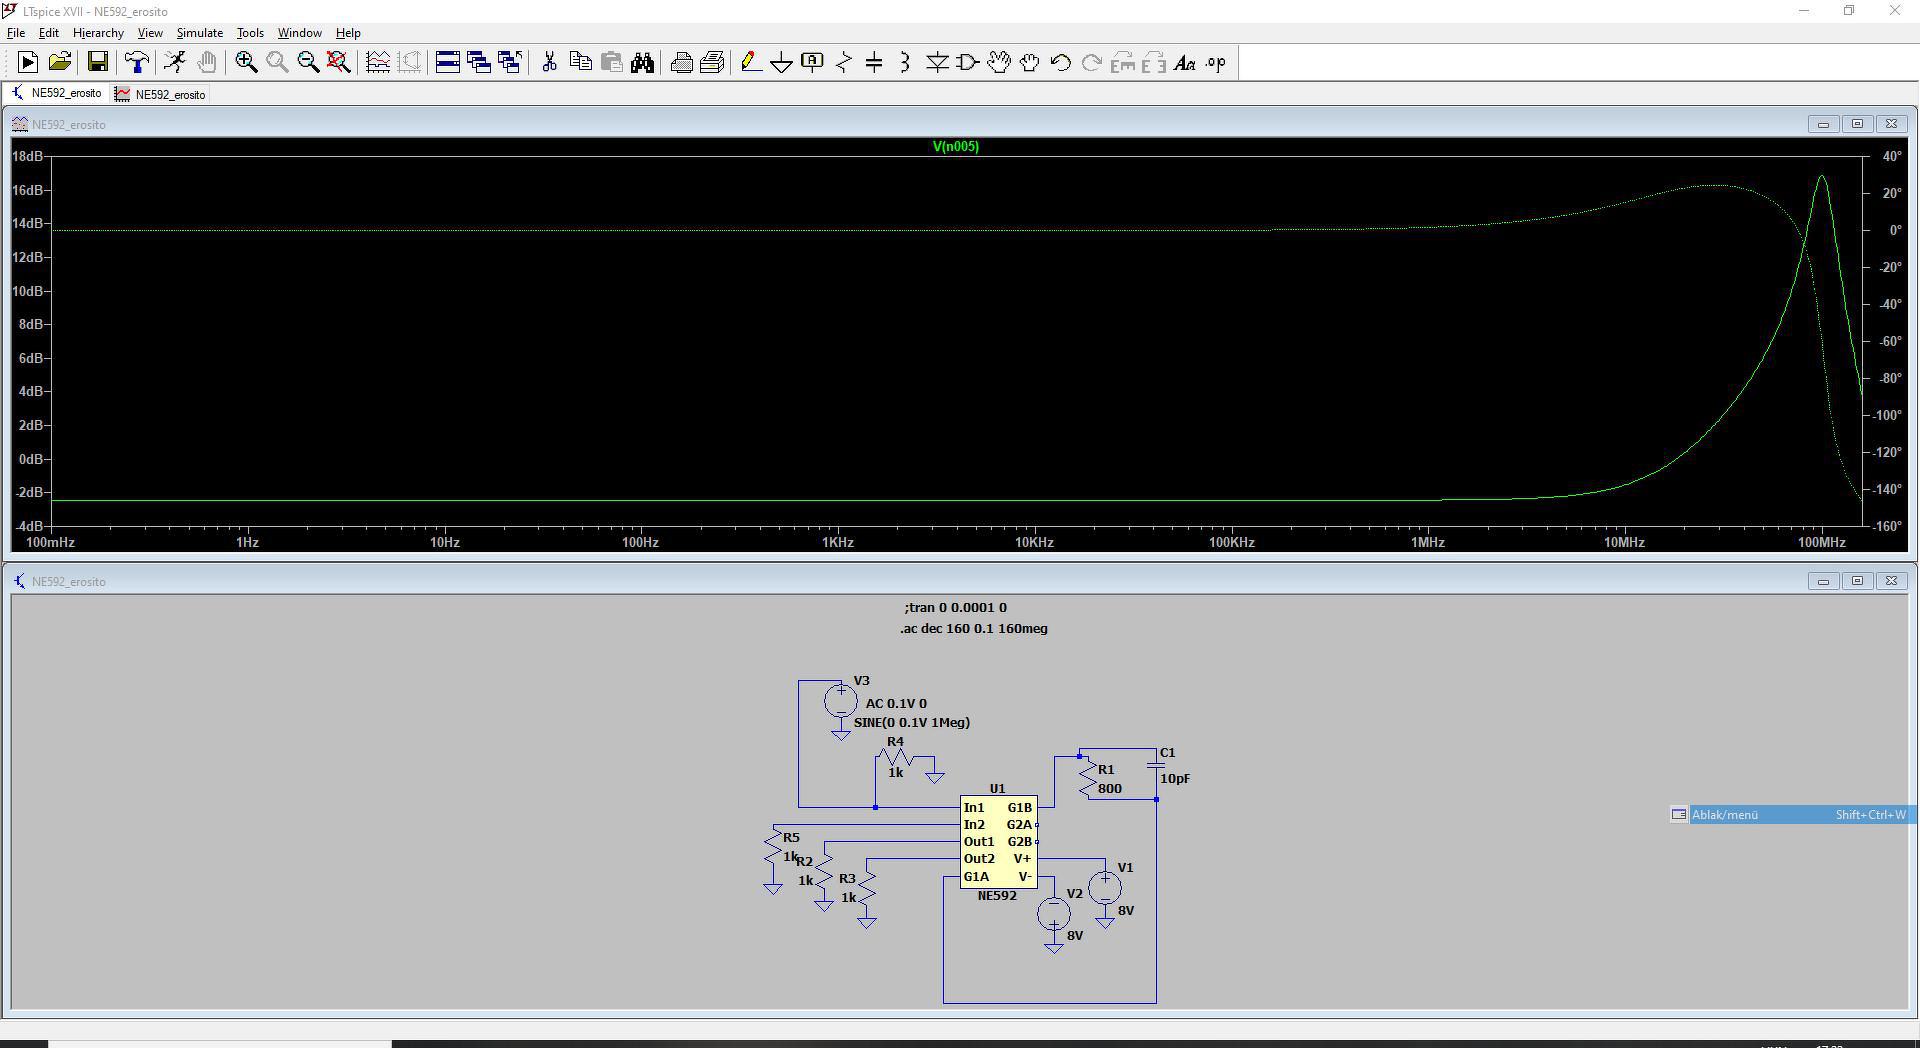The height and width of the screenshot is (1048, 1920).
Task: Maximize the waveform plot pane
Action: click(x=1857, y=124)
